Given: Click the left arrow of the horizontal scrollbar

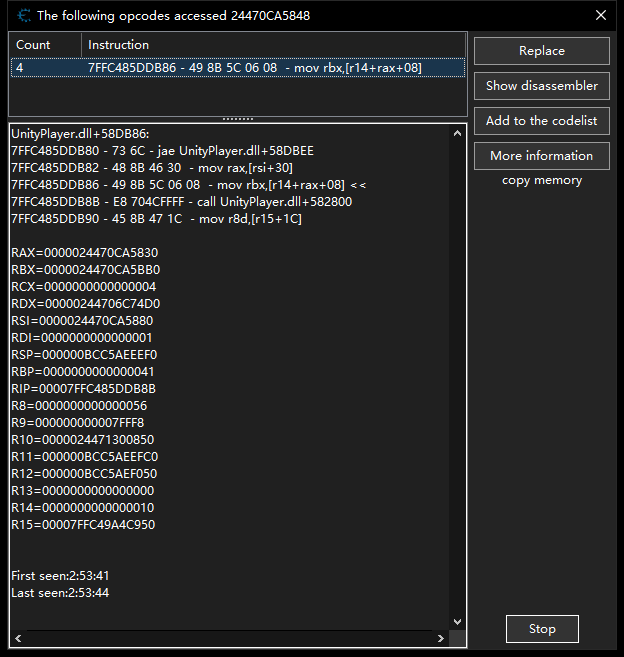Looking at the screenshot, I should pos(18,638).
